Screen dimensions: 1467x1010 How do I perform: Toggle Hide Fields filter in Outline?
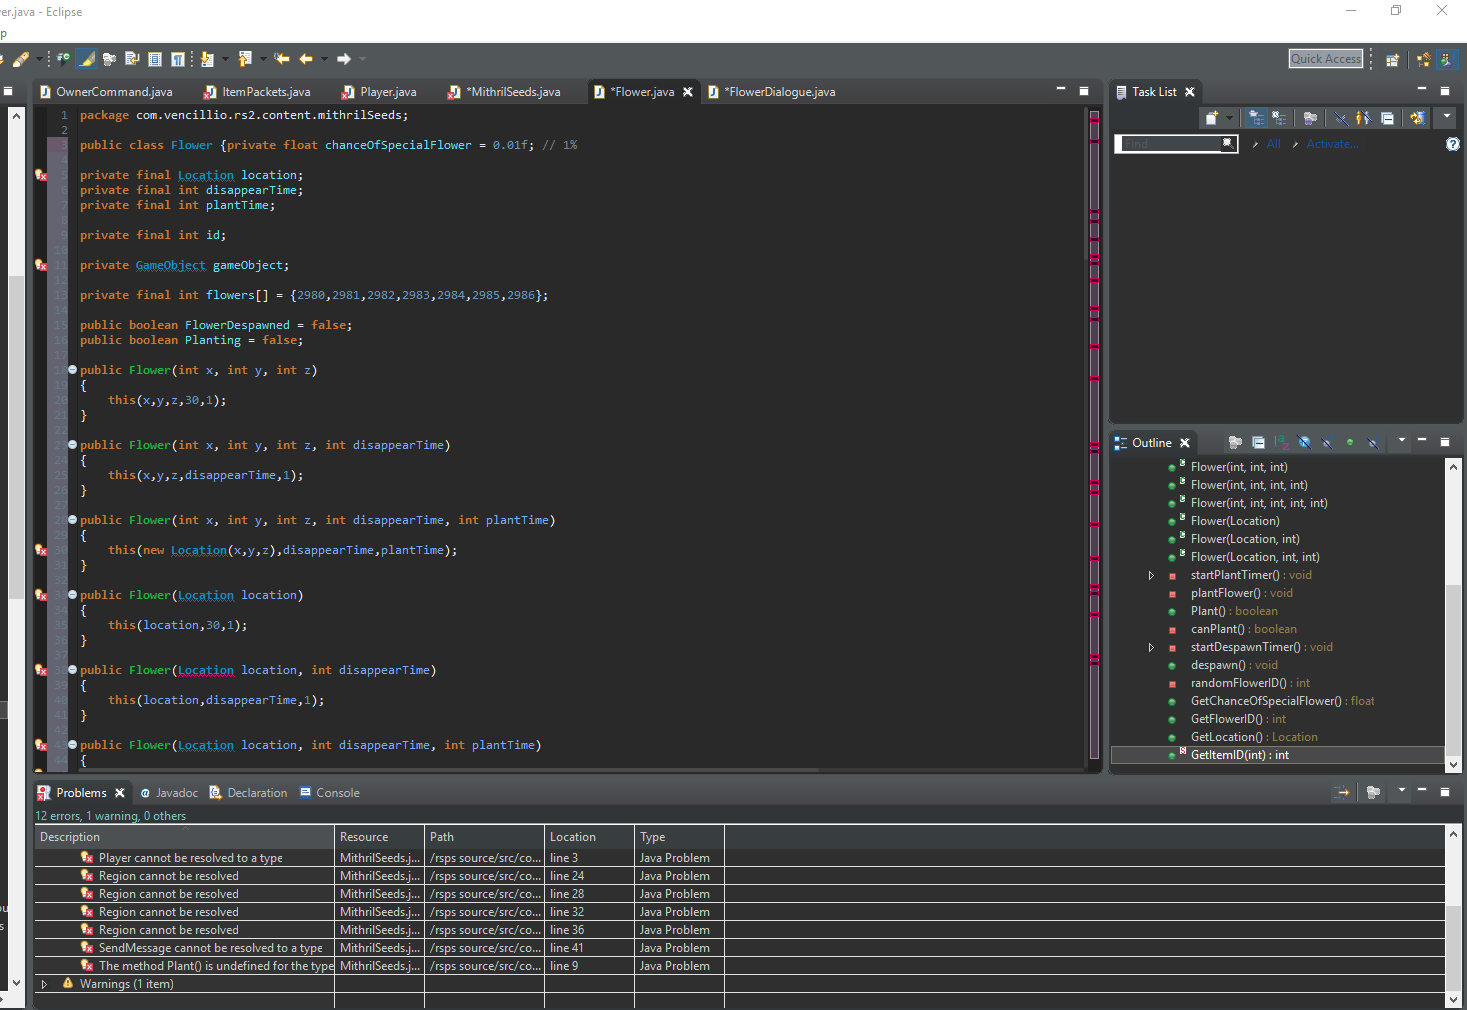(x=1304, y=442)
